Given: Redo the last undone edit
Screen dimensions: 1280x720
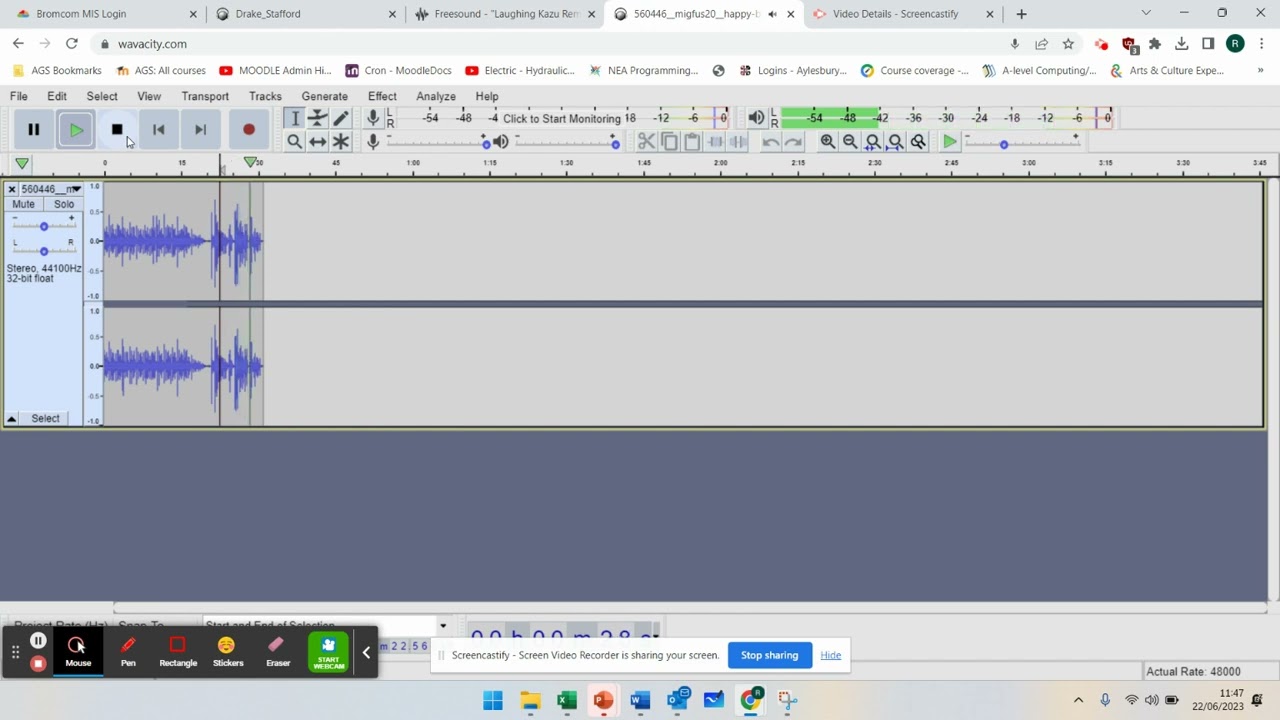Looking at the screenshot, I should click(793, 142).
